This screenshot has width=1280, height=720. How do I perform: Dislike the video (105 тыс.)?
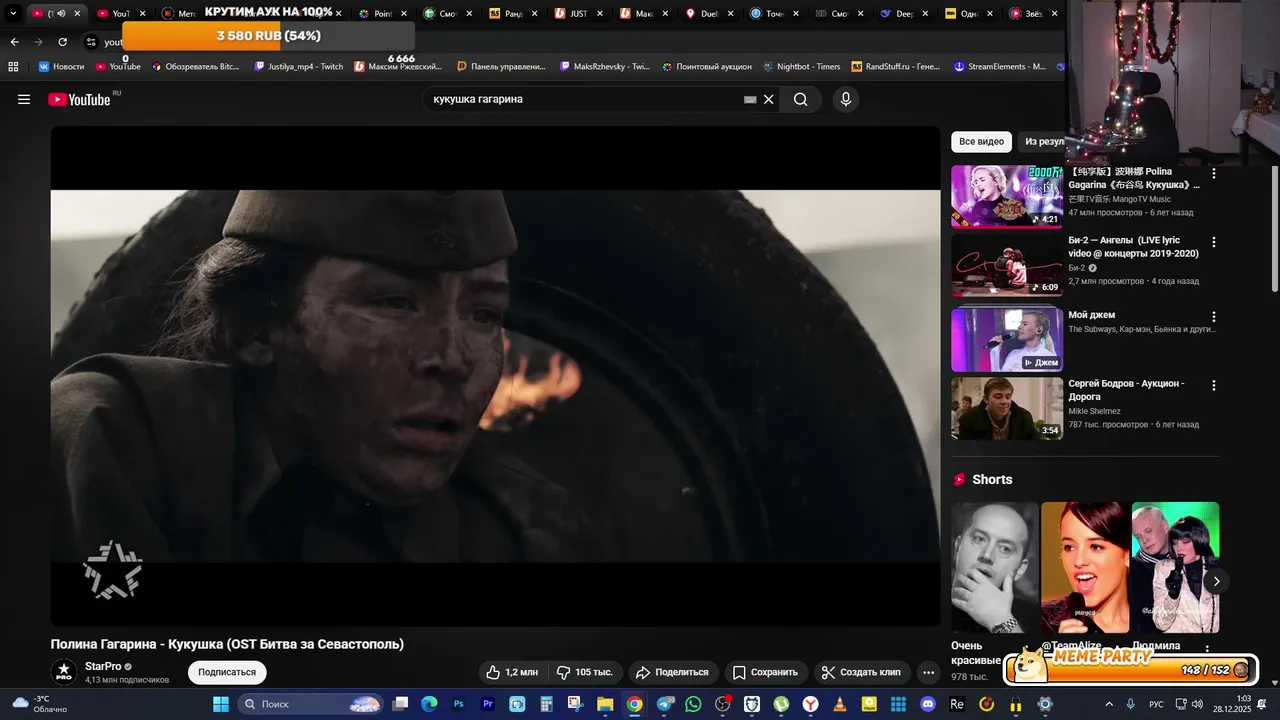(585, 672)
